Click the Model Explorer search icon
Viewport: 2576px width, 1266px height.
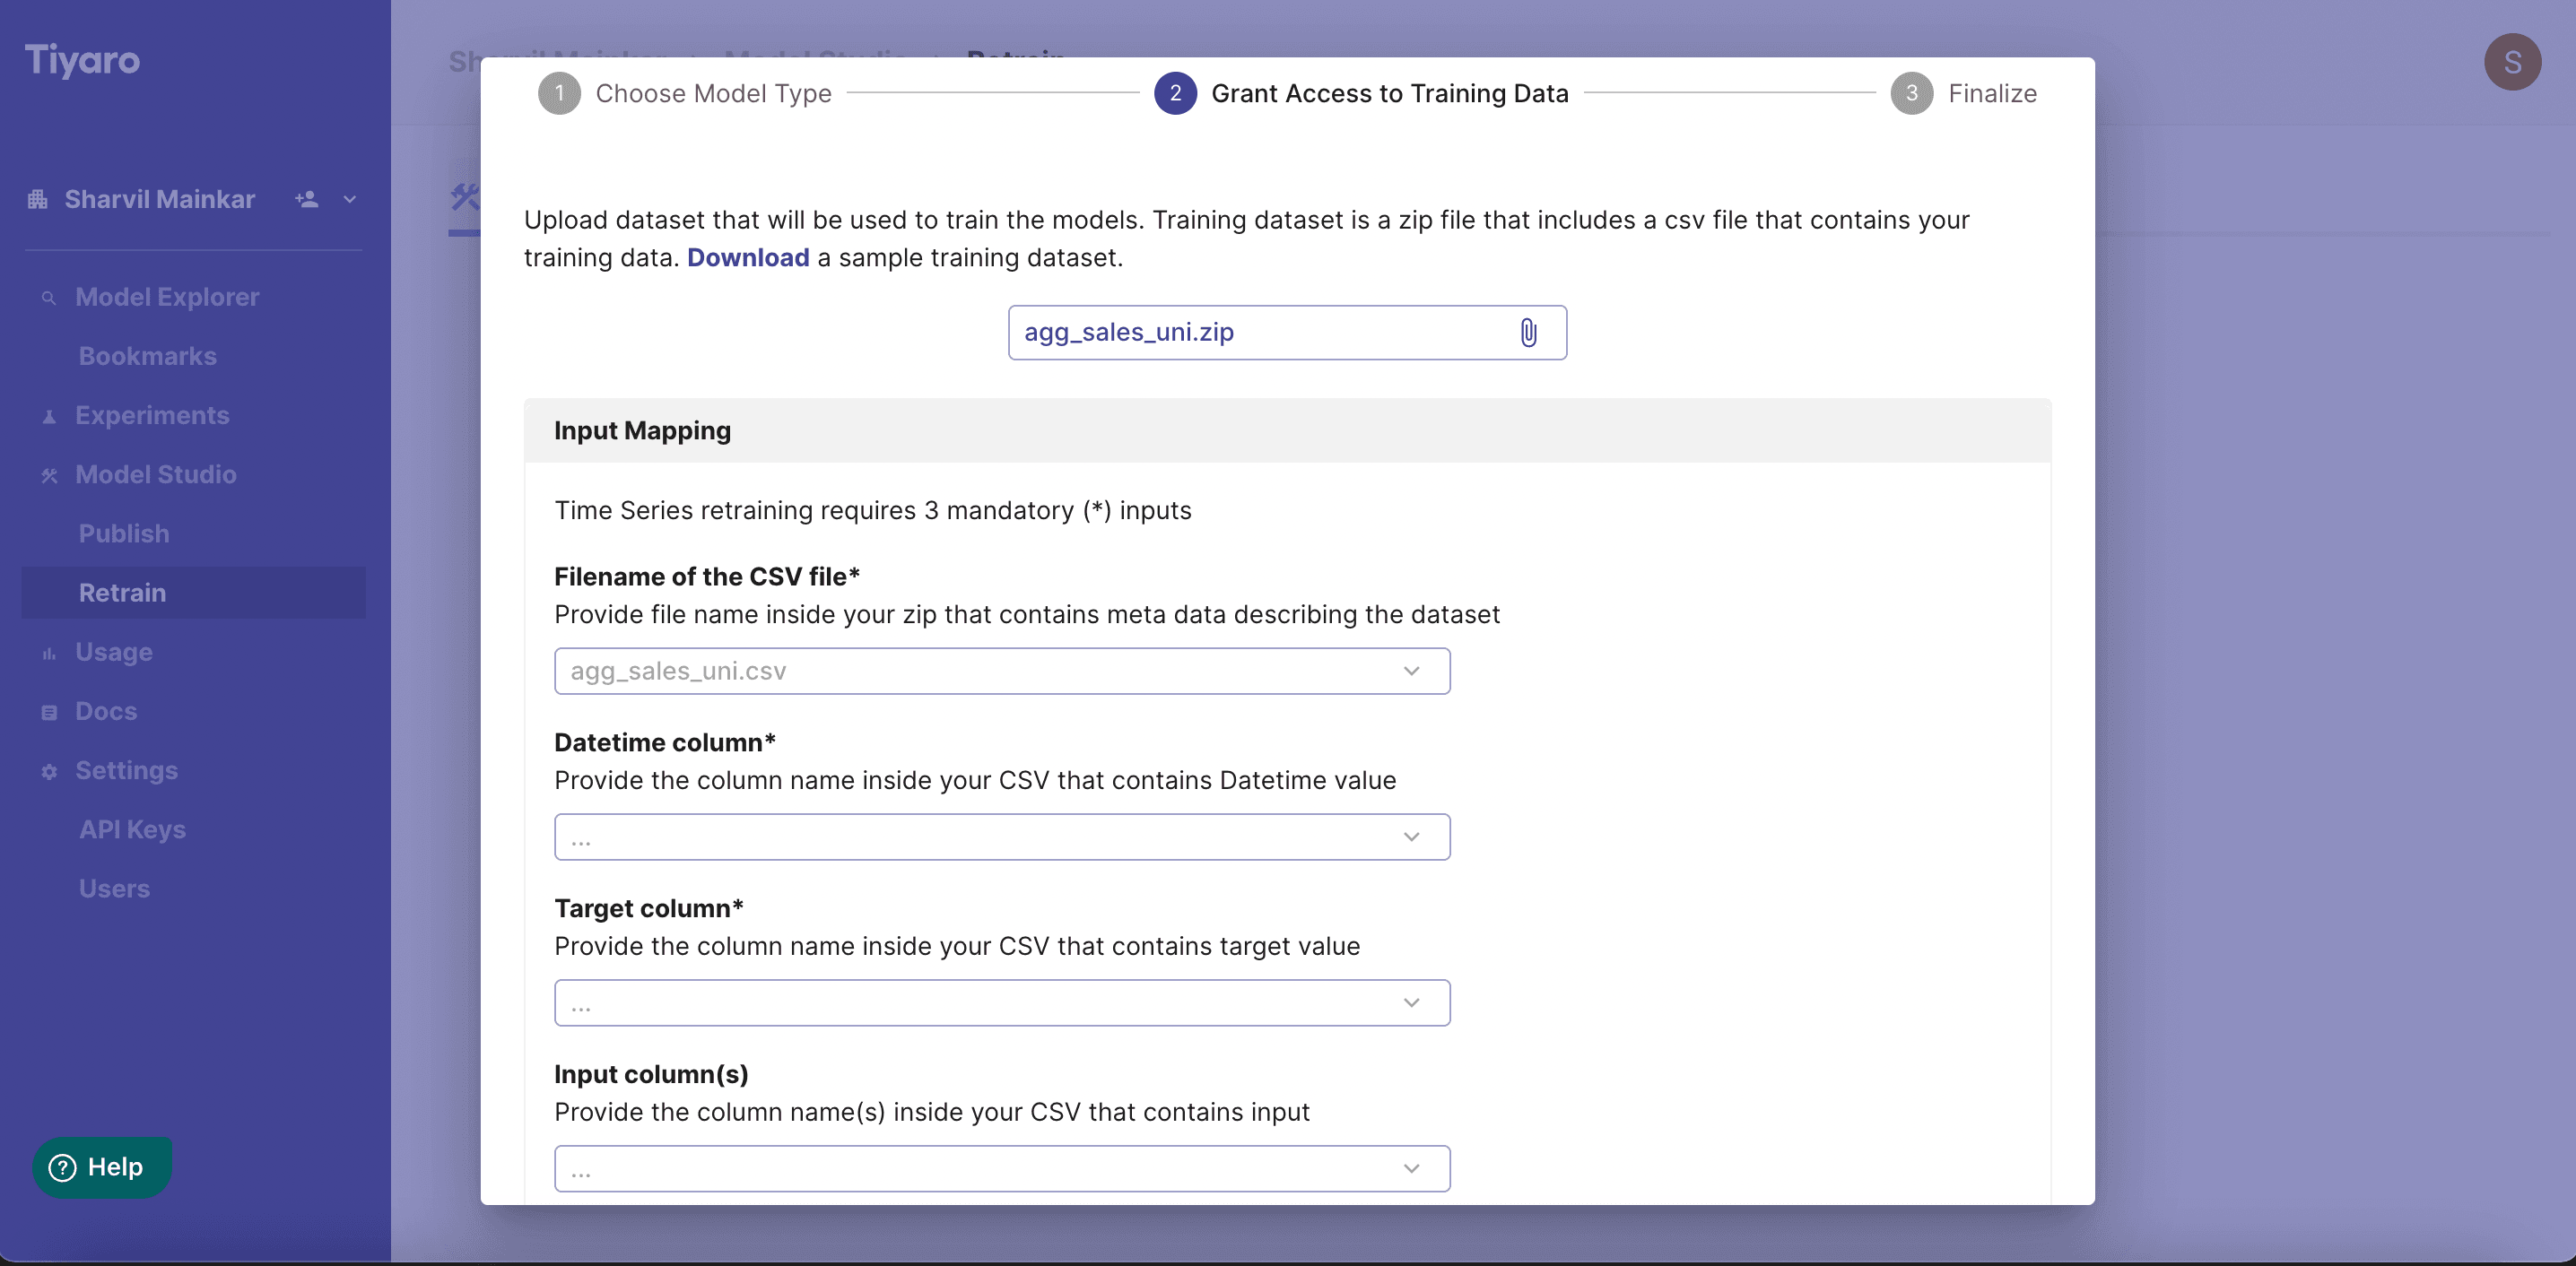coord(48,298)
